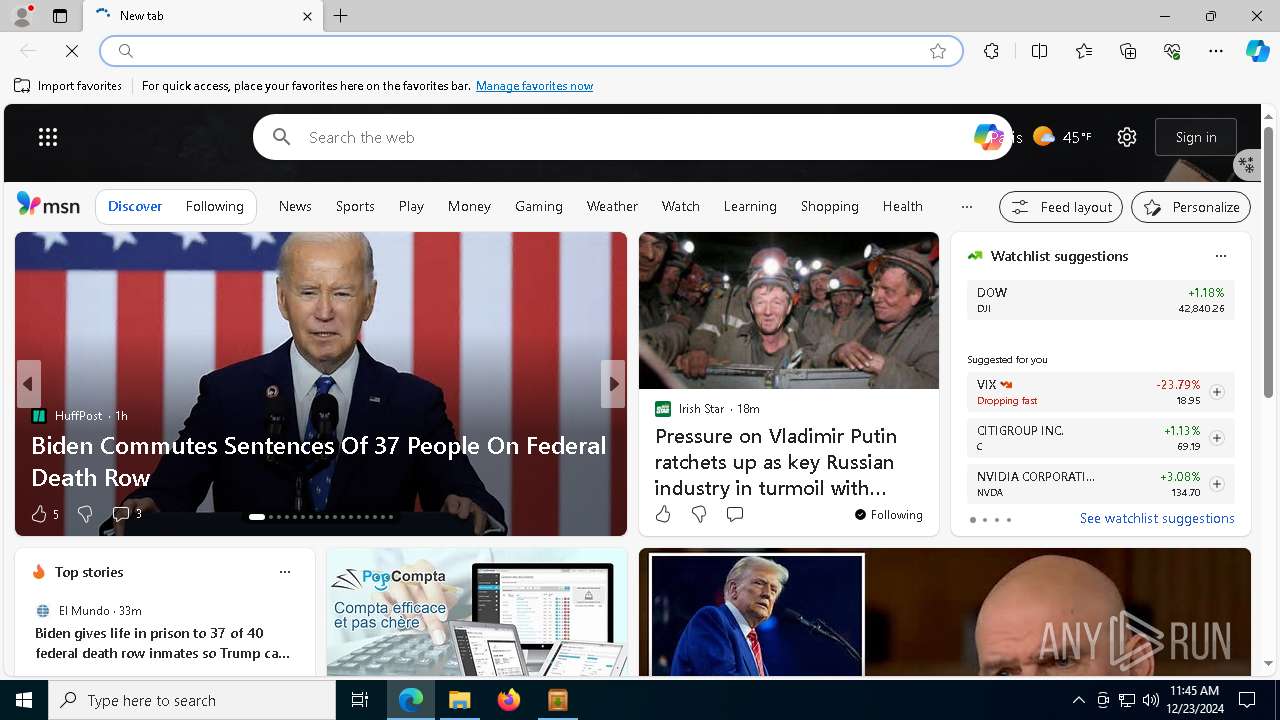Focus the browser address bar
The image size is (1280, 720).
click(x=530, y=51)
